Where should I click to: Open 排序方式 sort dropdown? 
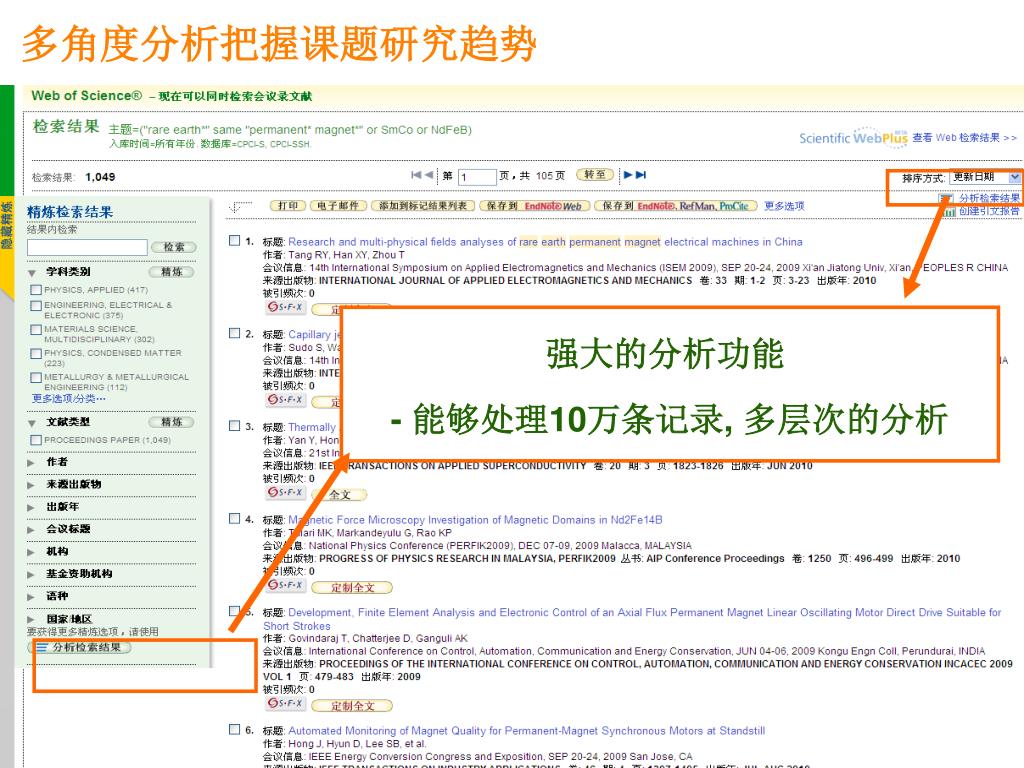(984, 178)
